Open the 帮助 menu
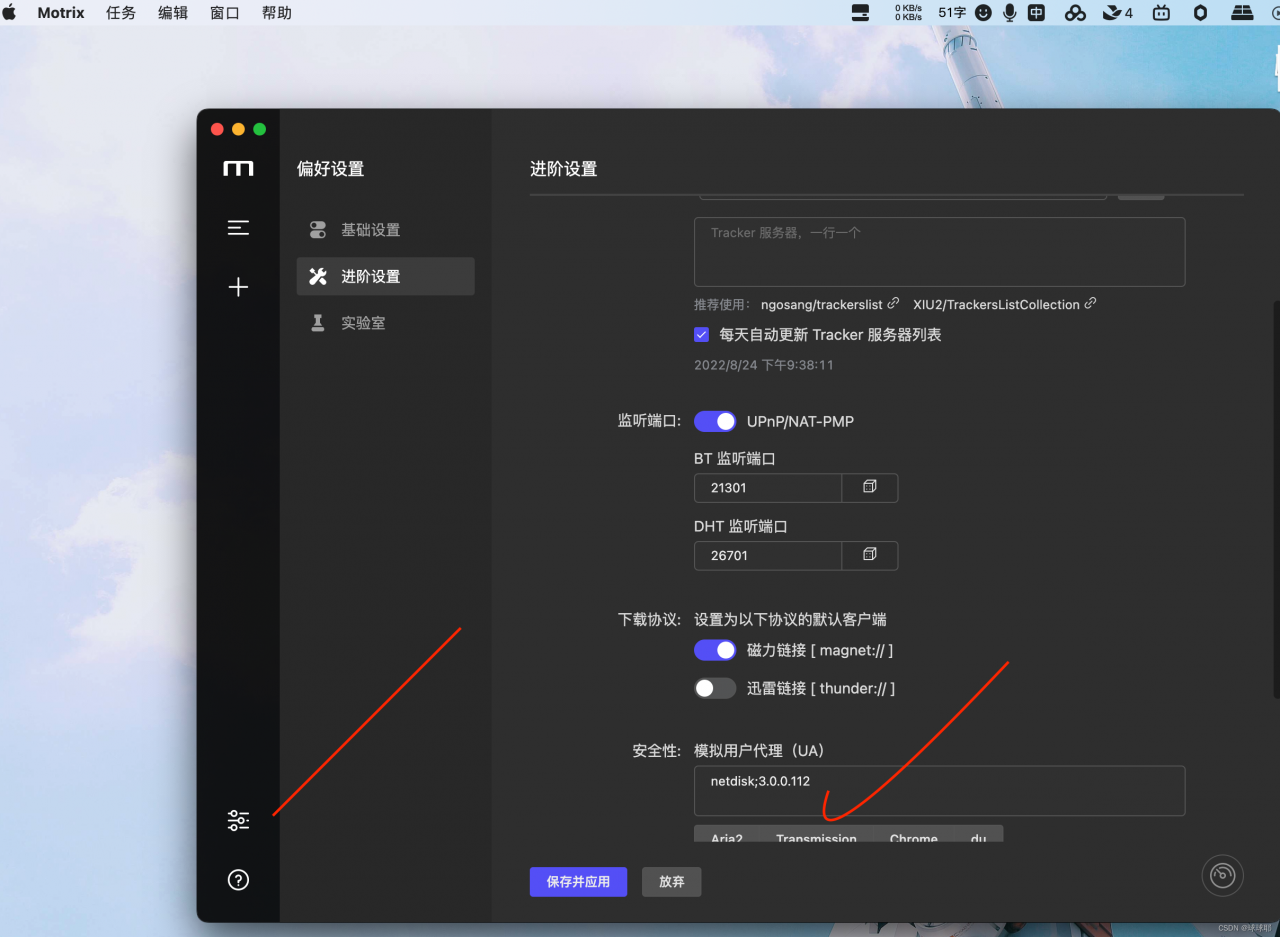Screen dimensions: 1280x937 (x=277, y=13)
